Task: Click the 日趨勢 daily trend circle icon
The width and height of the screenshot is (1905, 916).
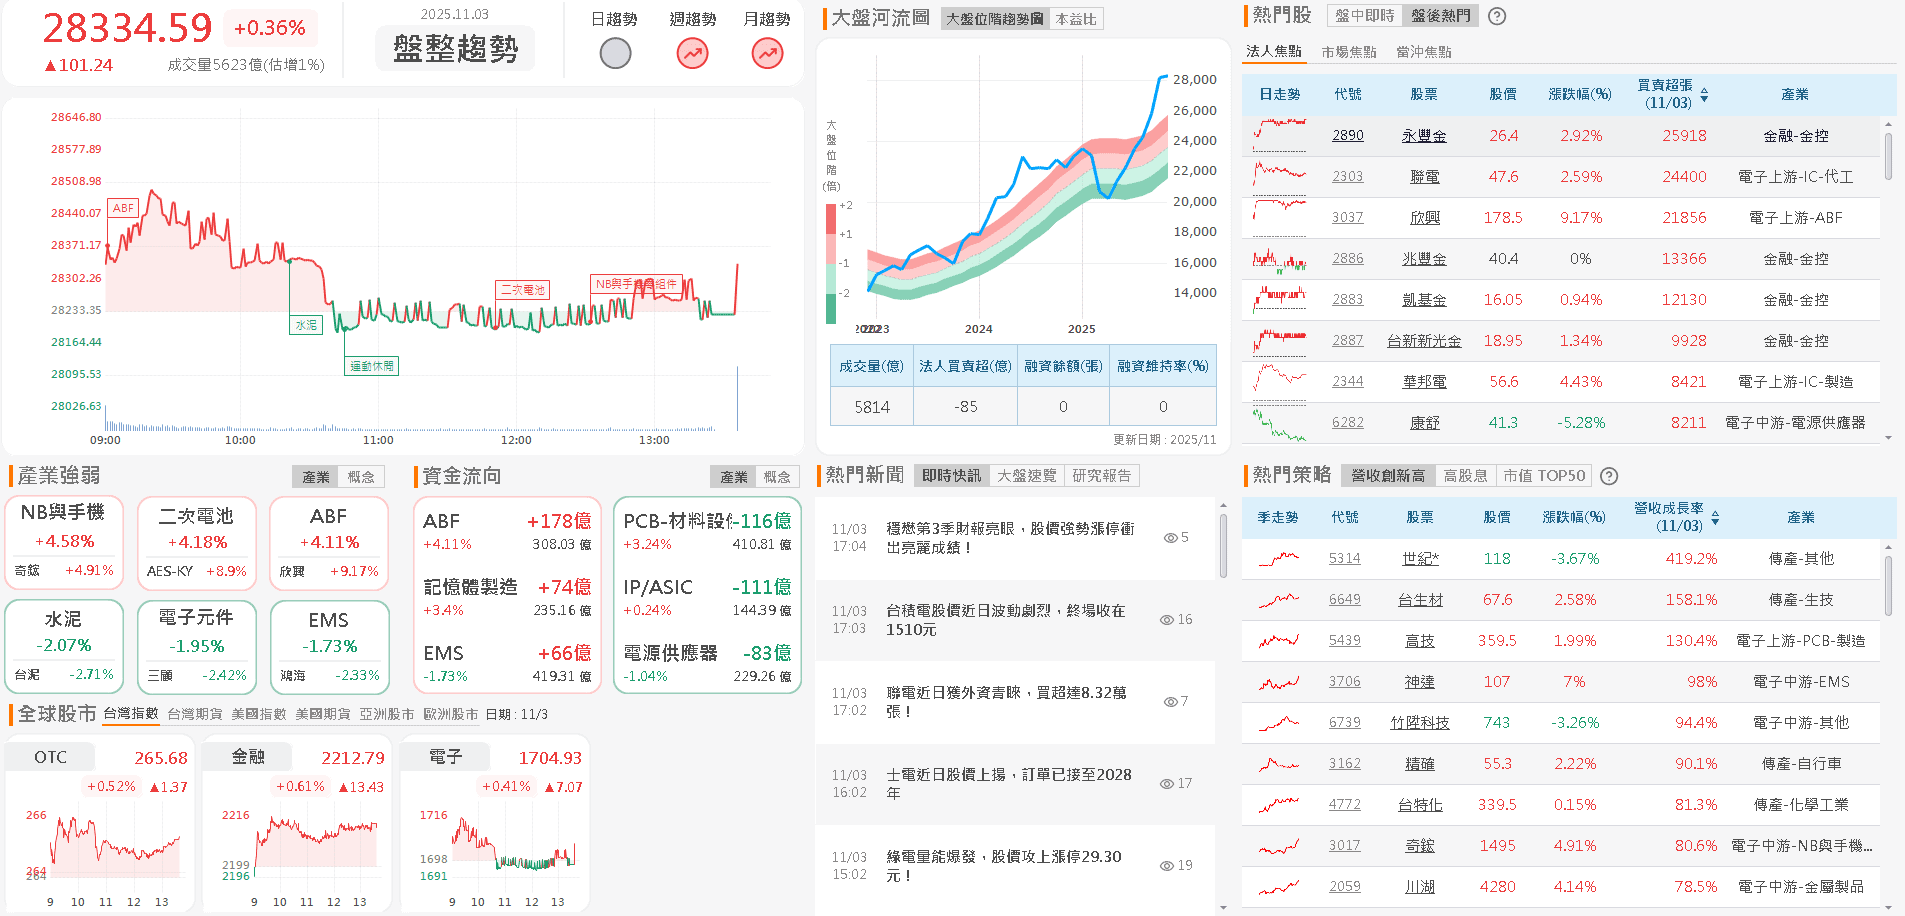Action: coord(615,52)
